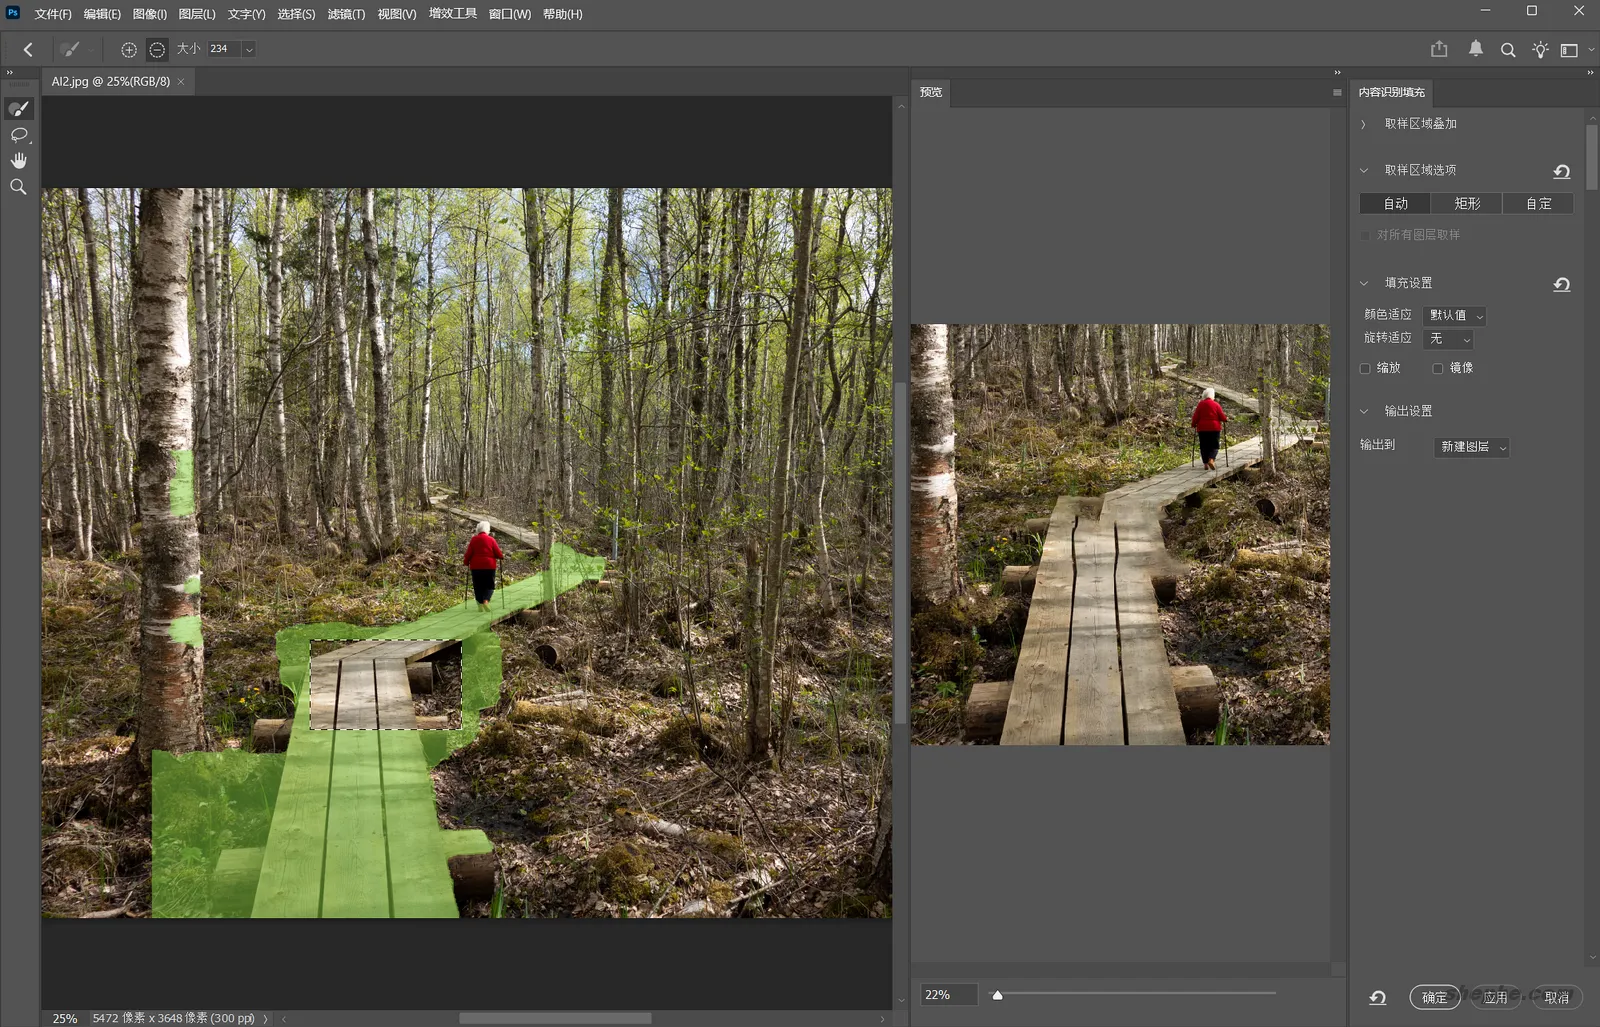Enable the 缩放 scale checkbox
This screenshot has height=1027, width=1600.
(x=1365, y=368)
